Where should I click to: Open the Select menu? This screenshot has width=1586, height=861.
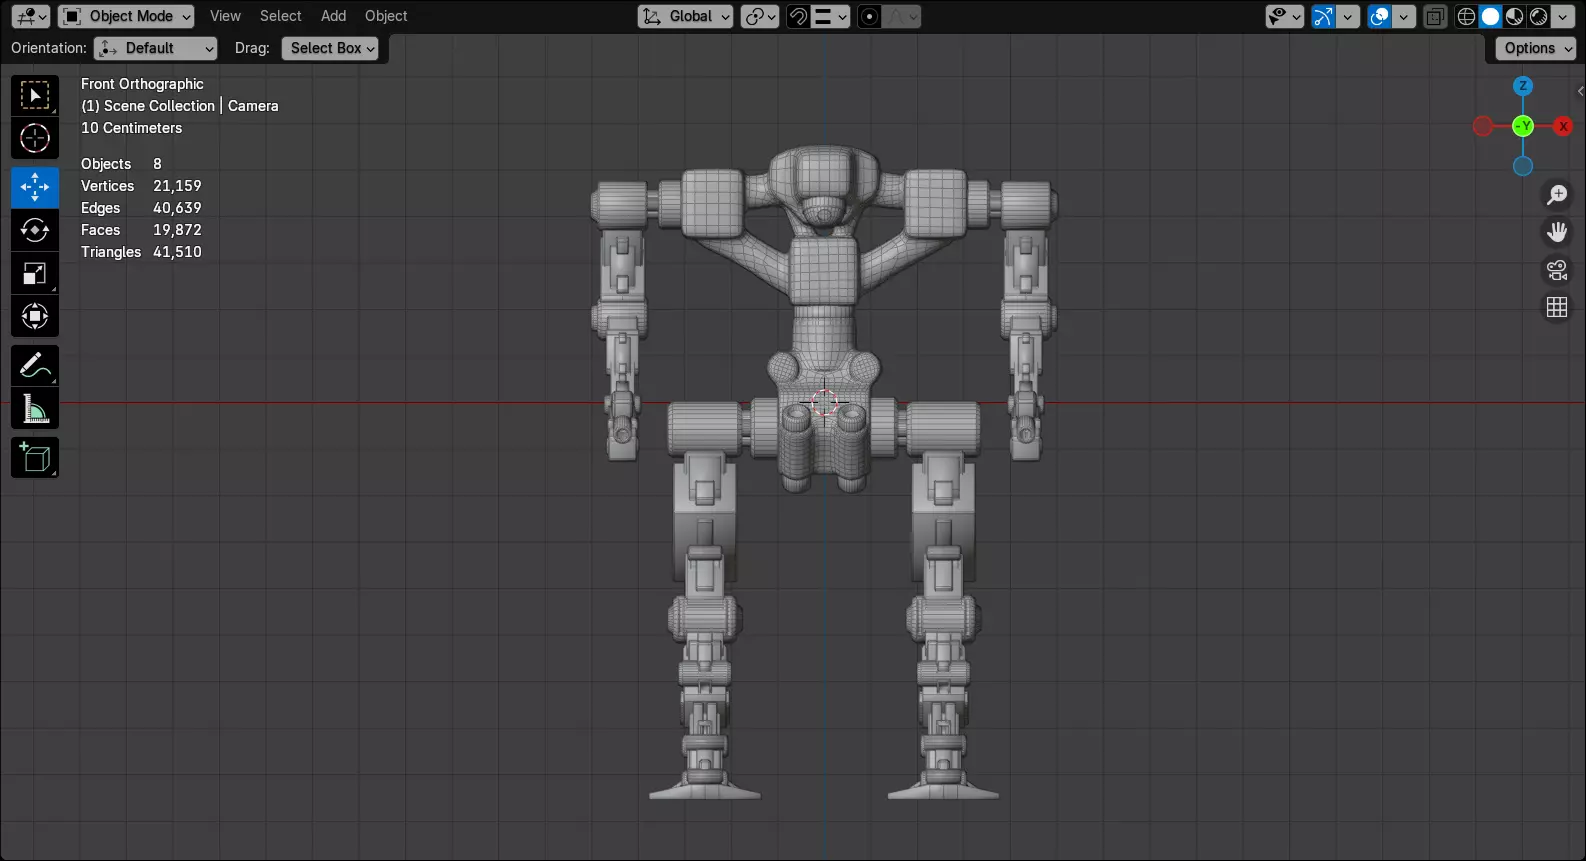(280, 16)
